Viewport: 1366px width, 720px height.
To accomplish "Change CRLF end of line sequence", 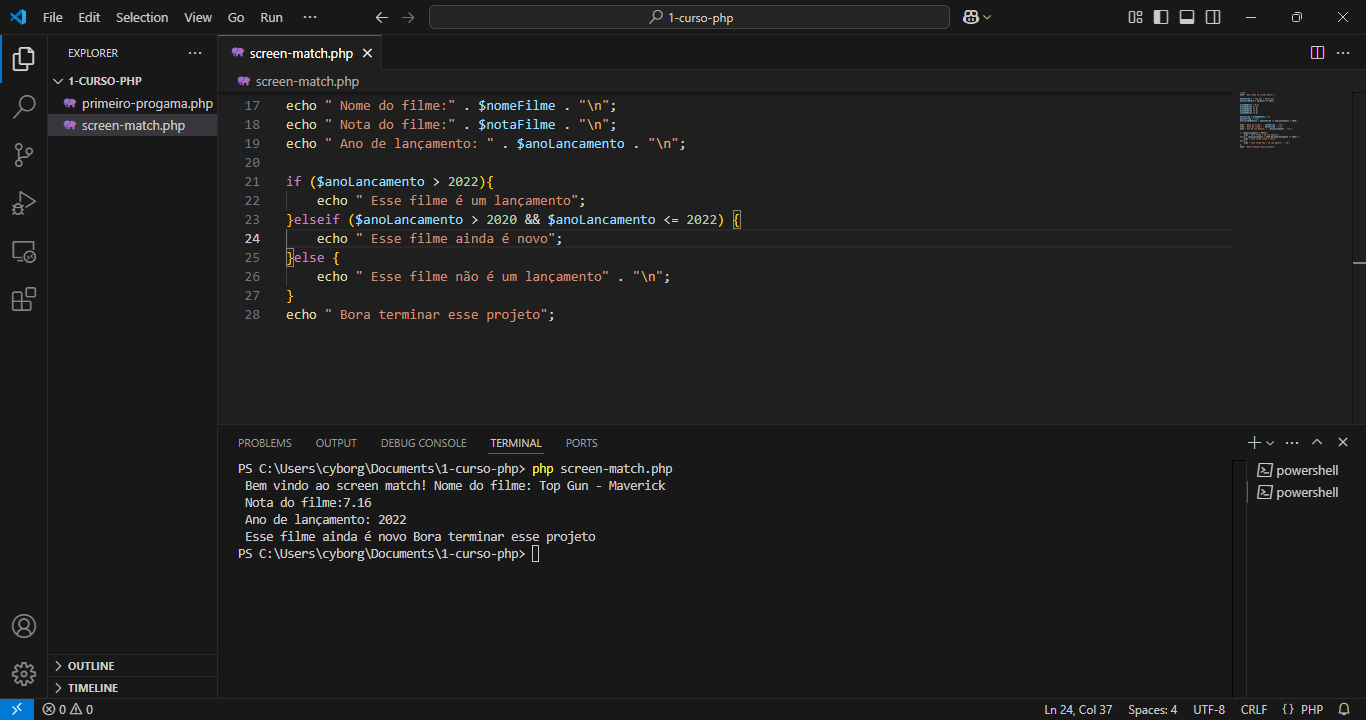I will 1254,709.
